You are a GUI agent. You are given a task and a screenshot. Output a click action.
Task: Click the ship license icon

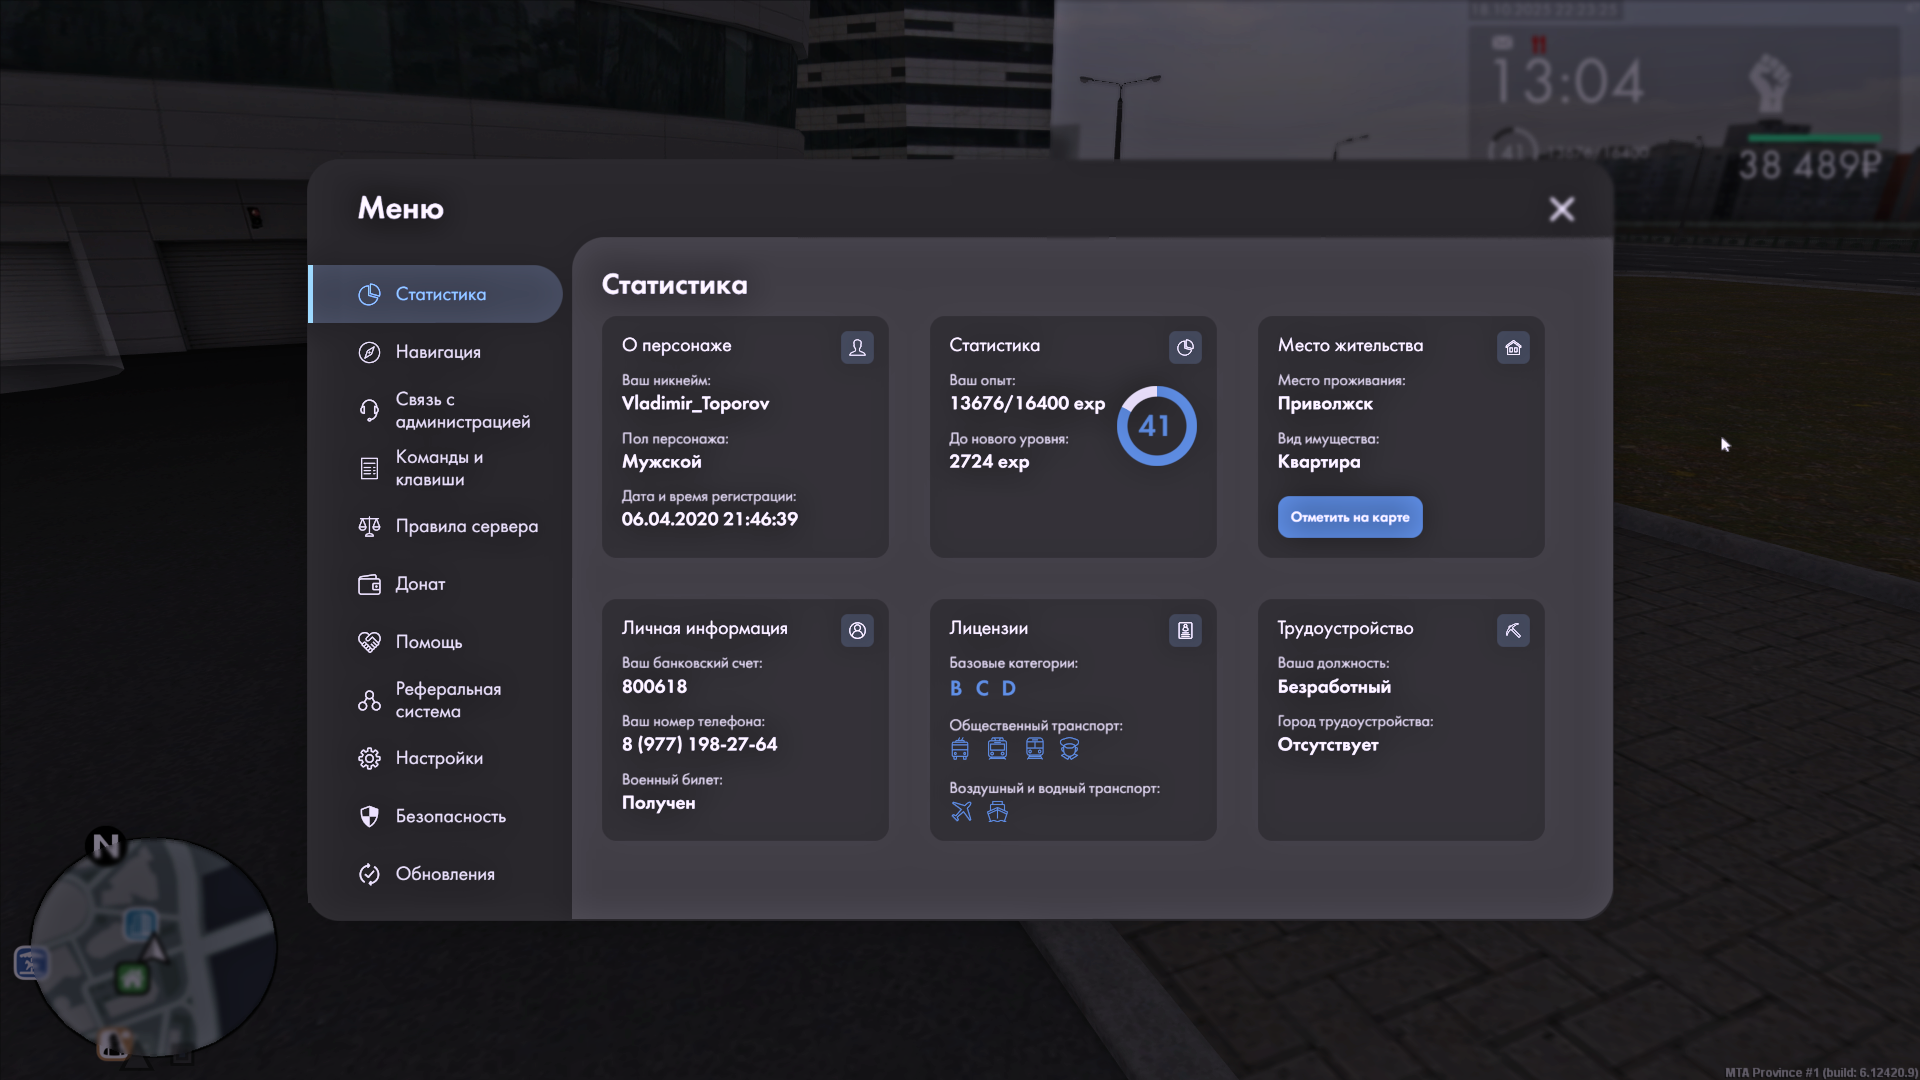click(997, 811)
